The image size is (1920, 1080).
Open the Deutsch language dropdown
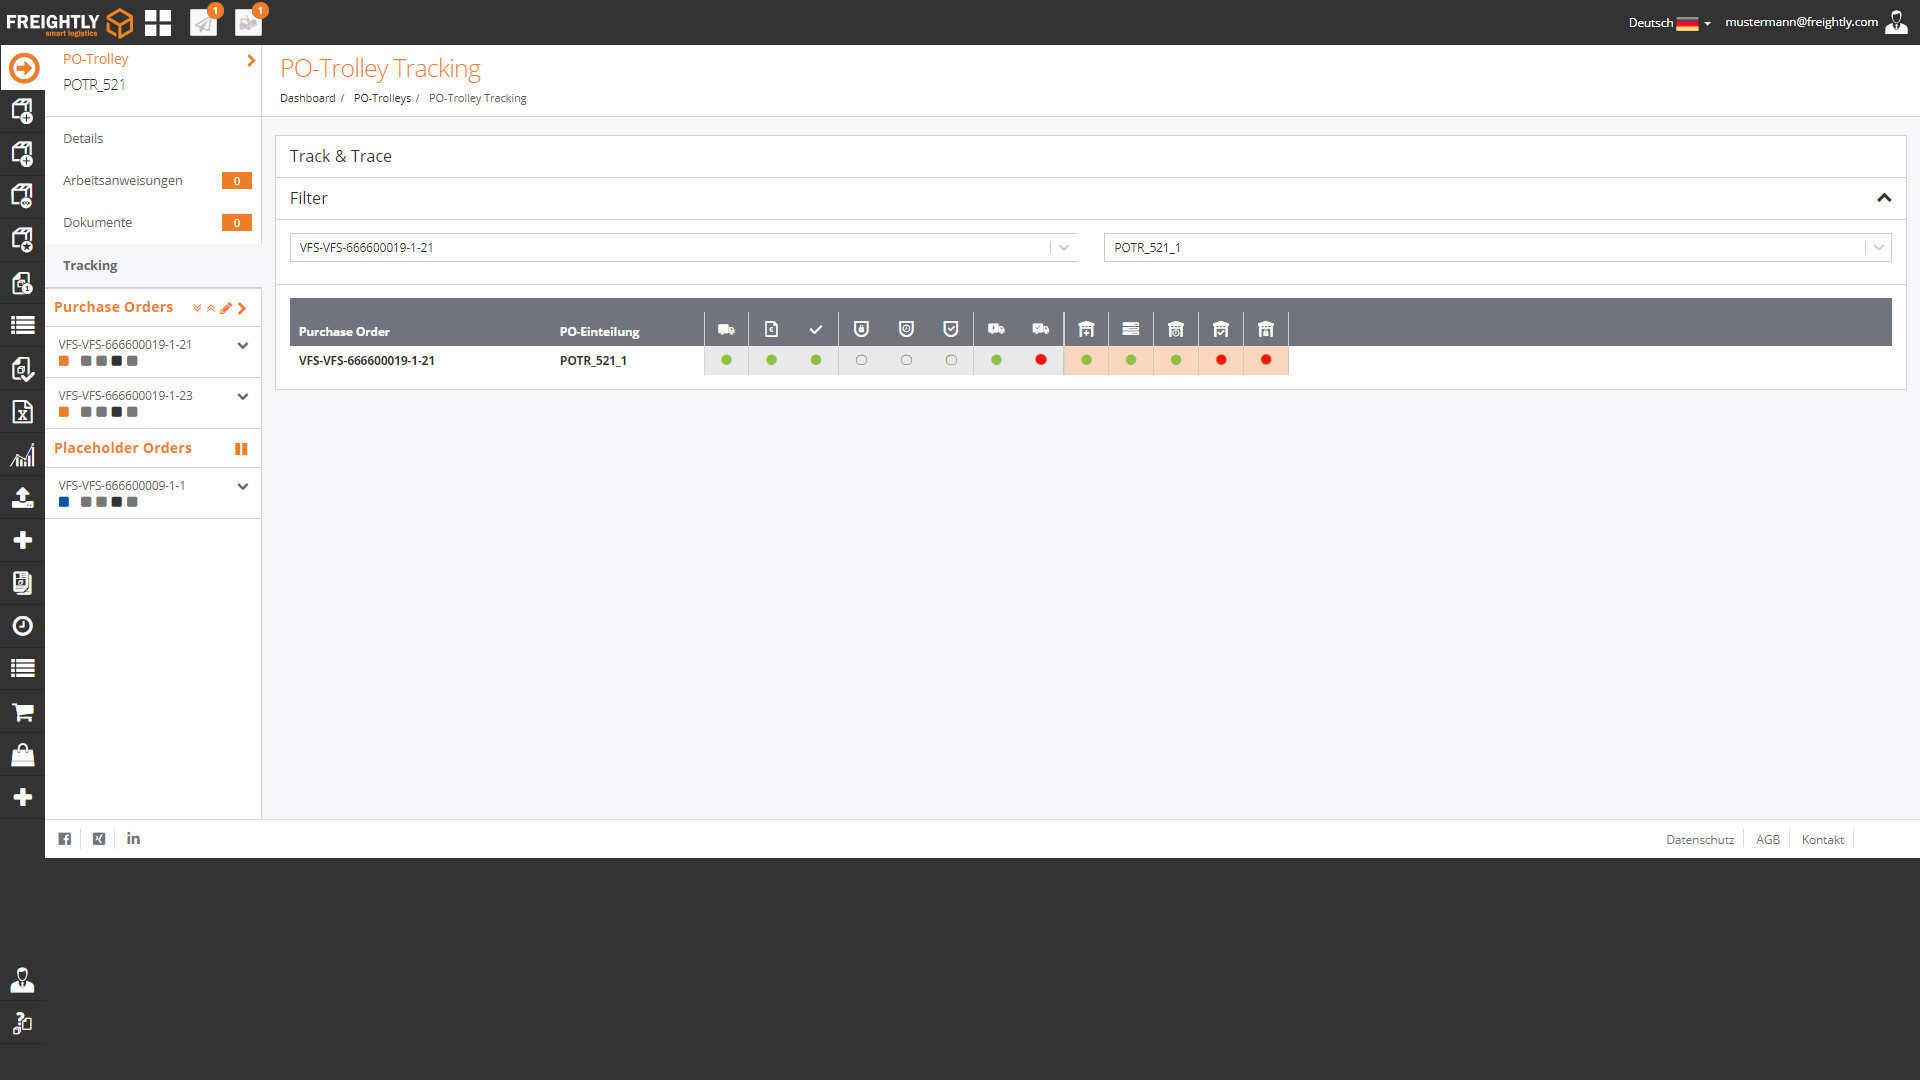tap(1669, 23)
